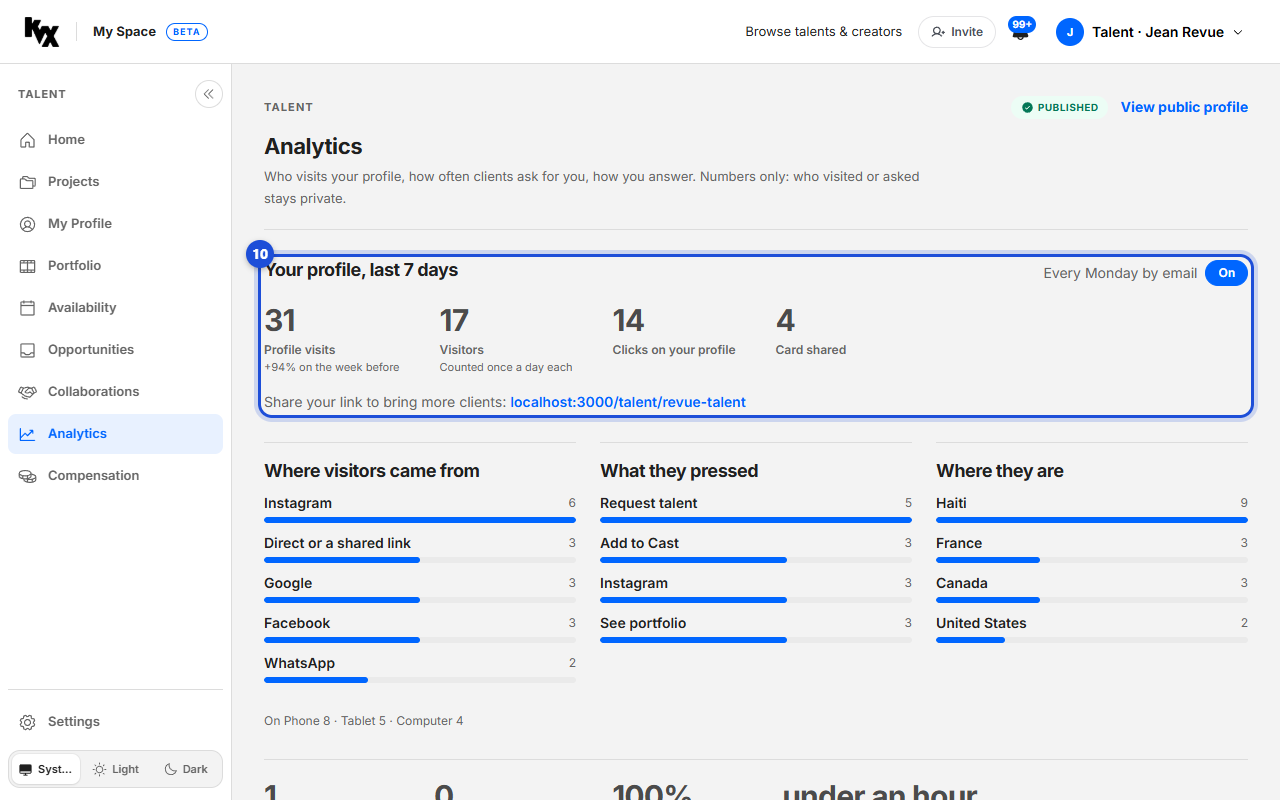The height and width of the screenshot is (800, 1280).
Task: Click the On Phone 8 · Tablet 5 · Computer 4 text
Action: [x=364, y=721]
